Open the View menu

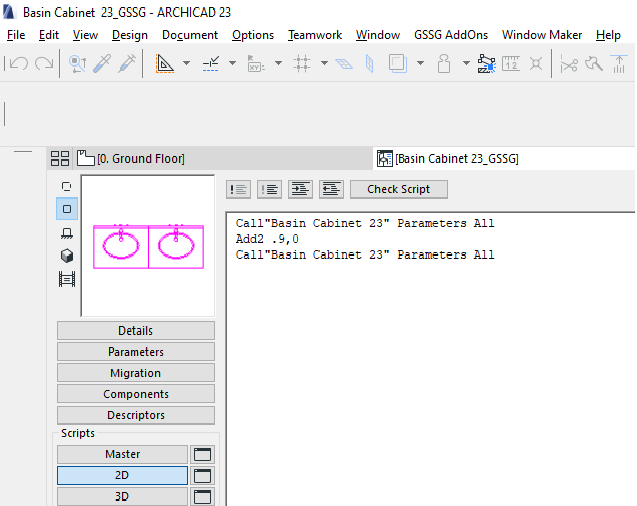85,35
